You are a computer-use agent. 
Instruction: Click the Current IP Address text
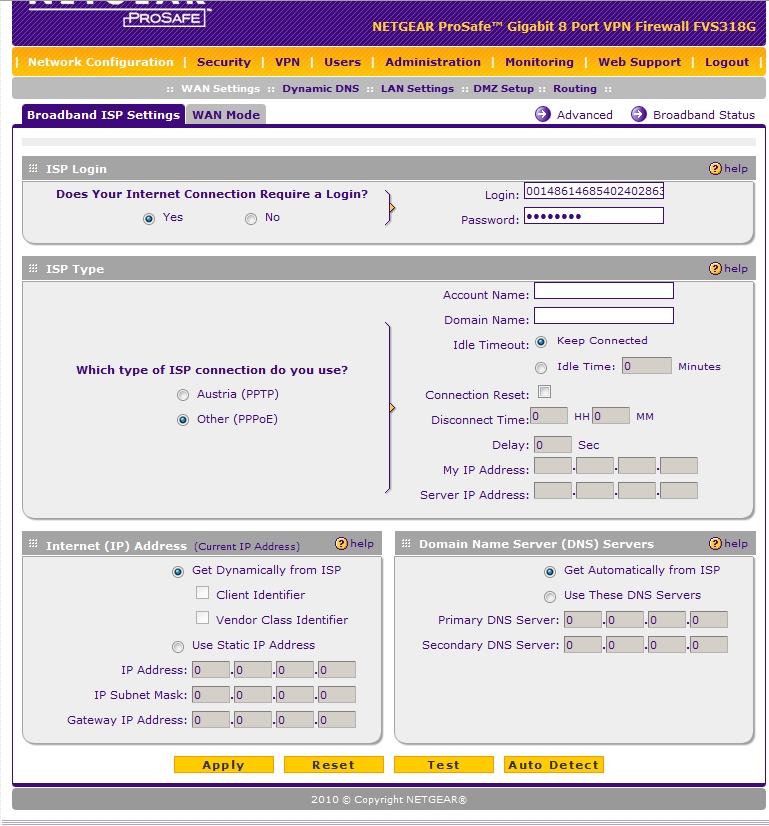(247, 546)
